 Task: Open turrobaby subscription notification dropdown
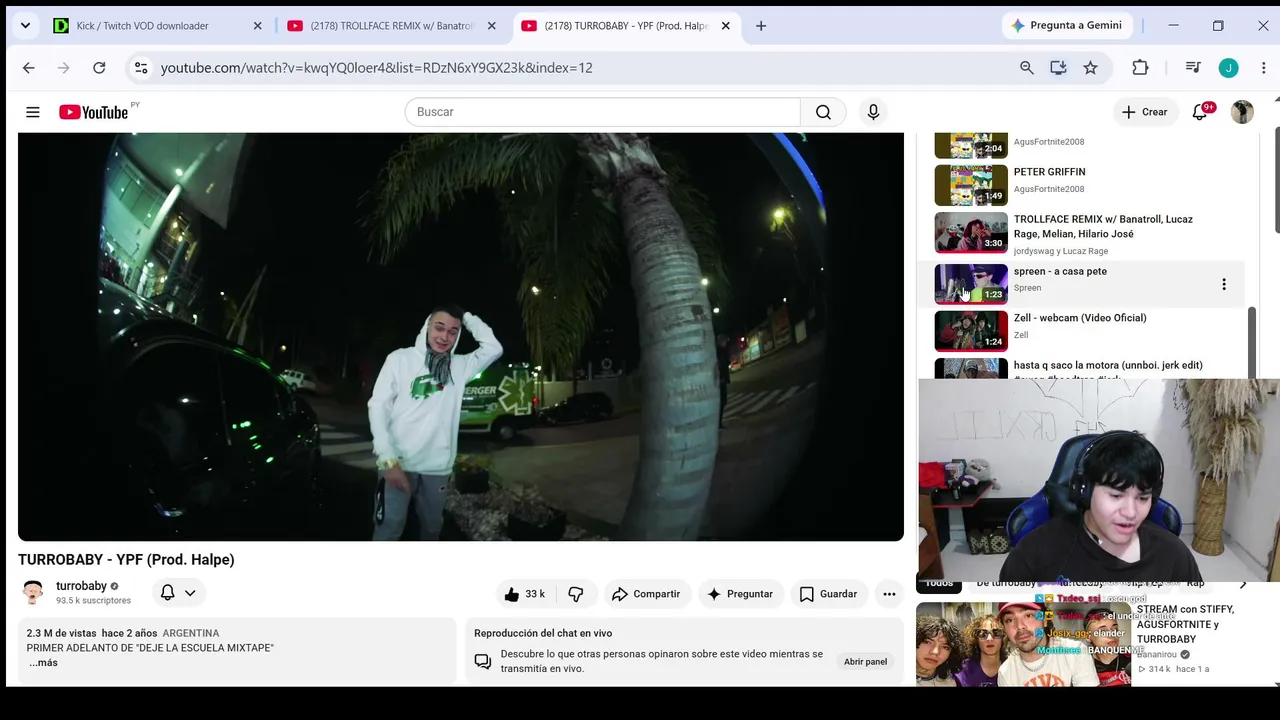pyautogui.click(x=179, y=593)
